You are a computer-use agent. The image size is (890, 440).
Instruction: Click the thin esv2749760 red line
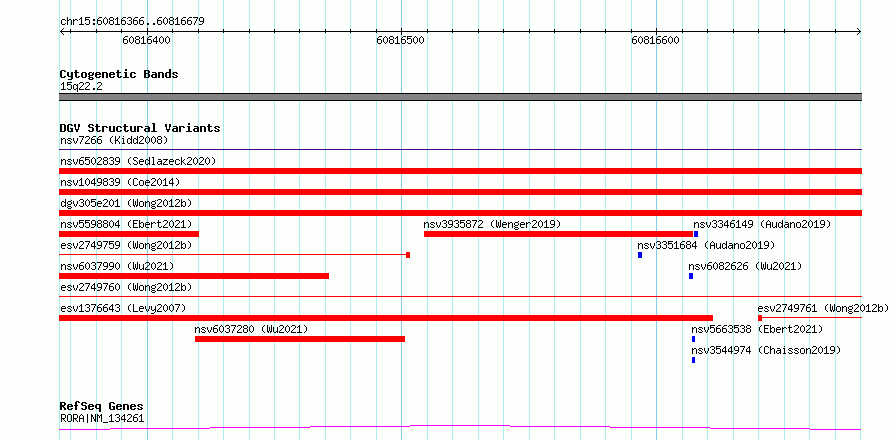point(460,296)
